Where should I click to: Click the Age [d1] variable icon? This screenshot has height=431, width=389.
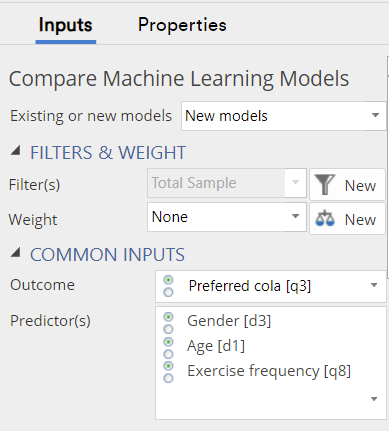168,347
